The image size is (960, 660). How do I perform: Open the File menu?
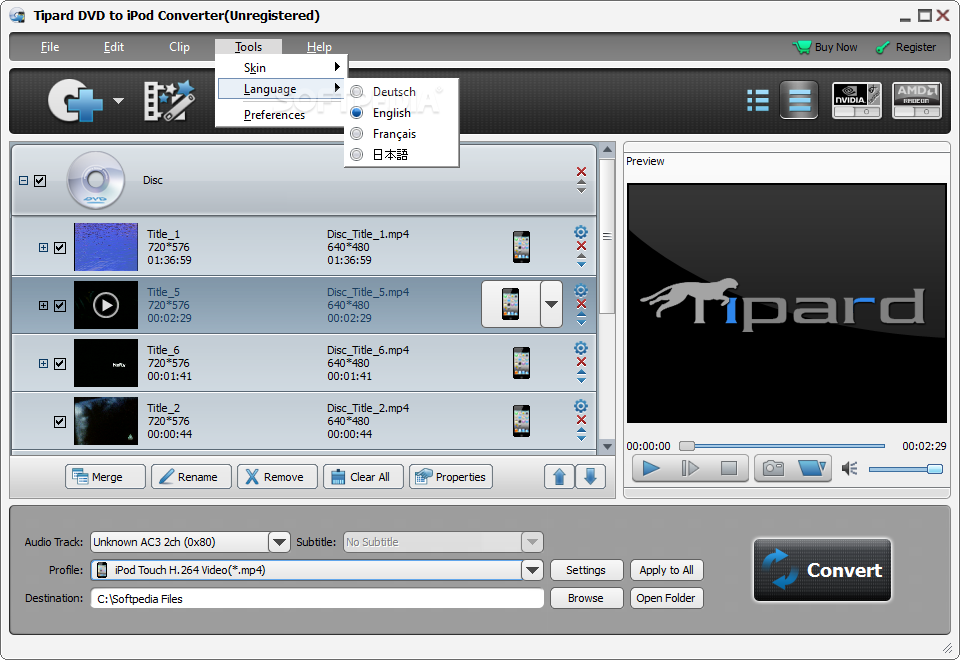coord(50,47)
